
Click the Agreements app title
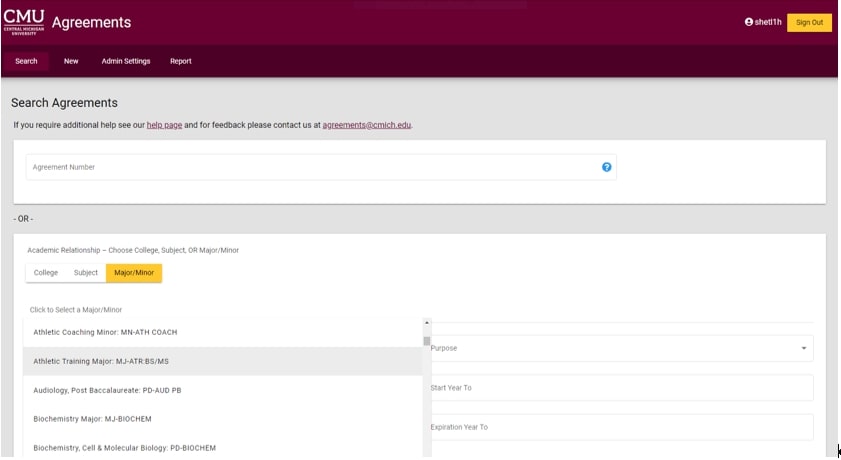pyautogui.click(x=91, y=23)
